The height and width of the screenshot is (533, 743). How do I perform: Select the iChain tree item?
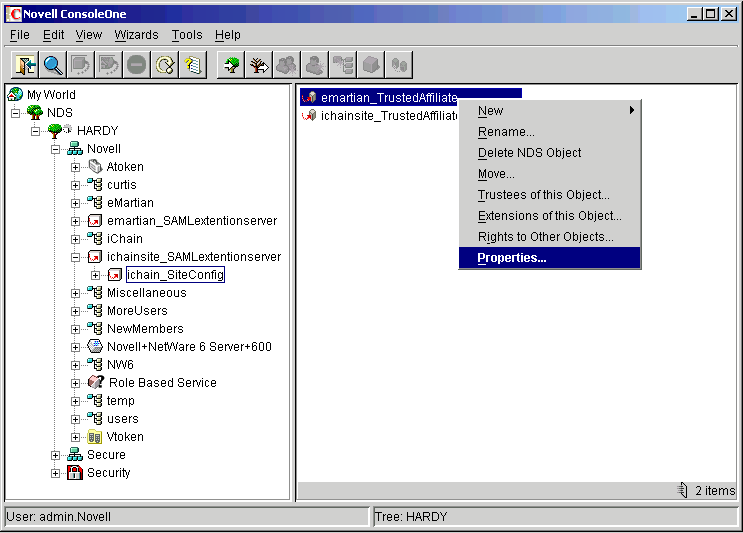tap(125, 239)
